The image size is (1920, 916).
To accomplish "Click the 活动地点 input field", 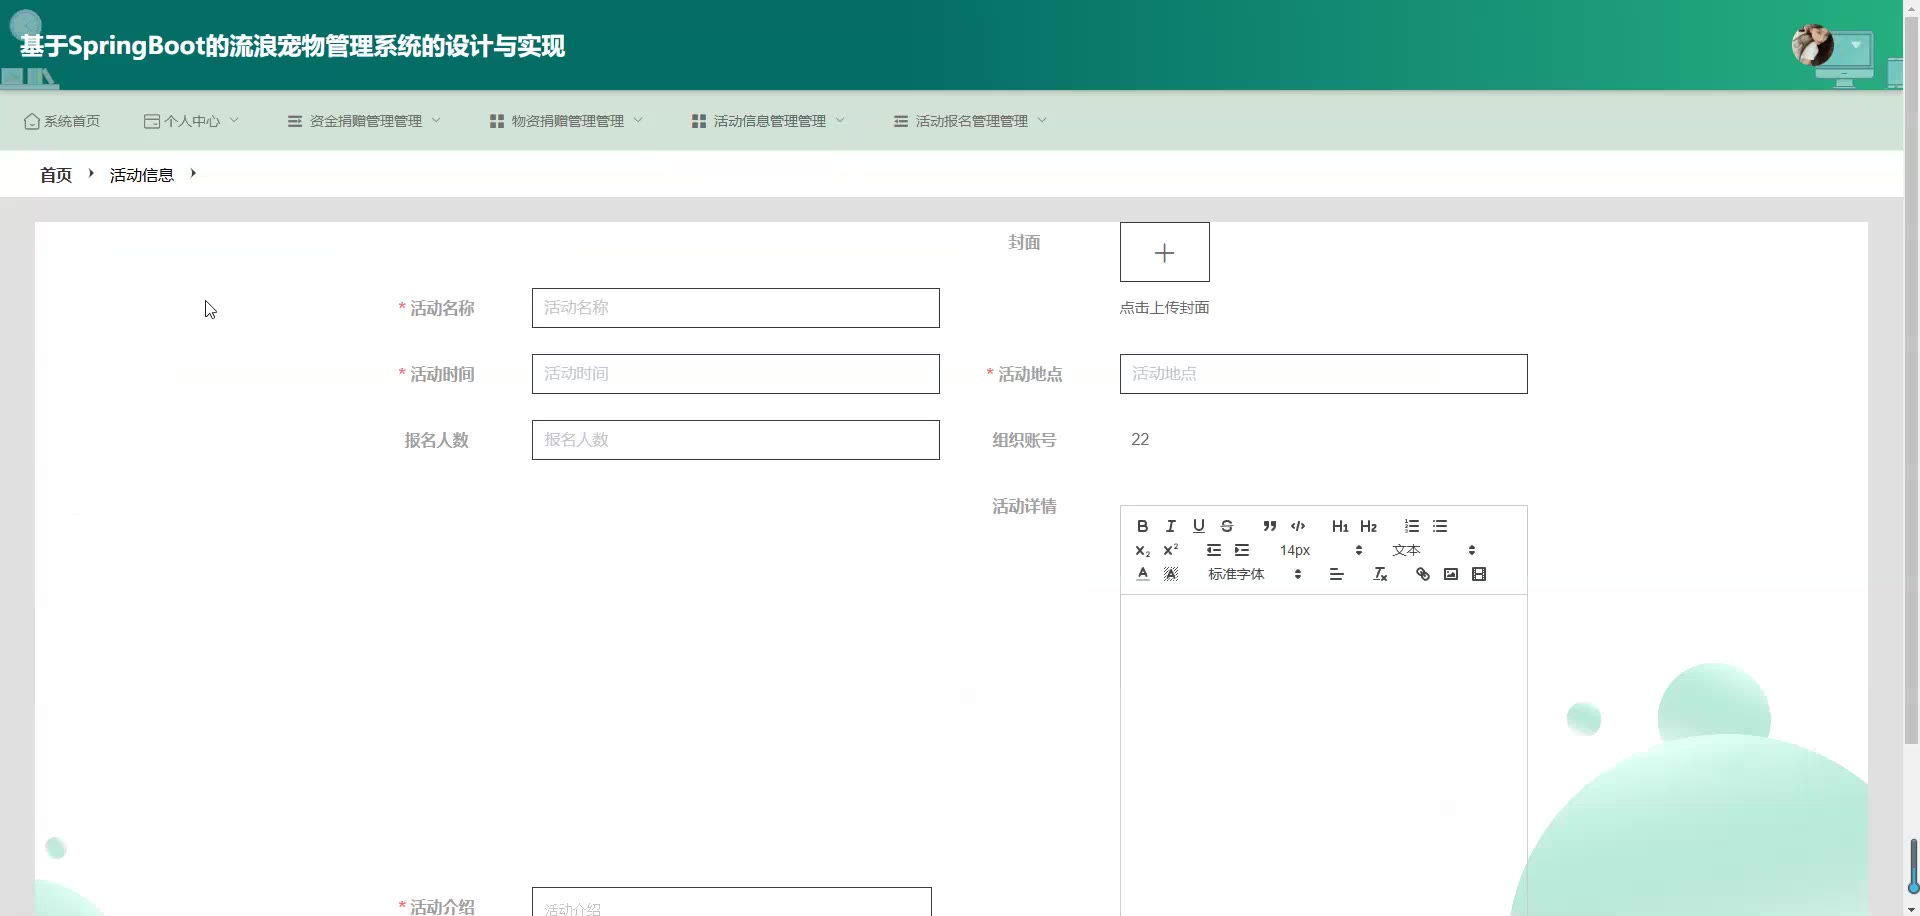I will tap(1323, 374).
